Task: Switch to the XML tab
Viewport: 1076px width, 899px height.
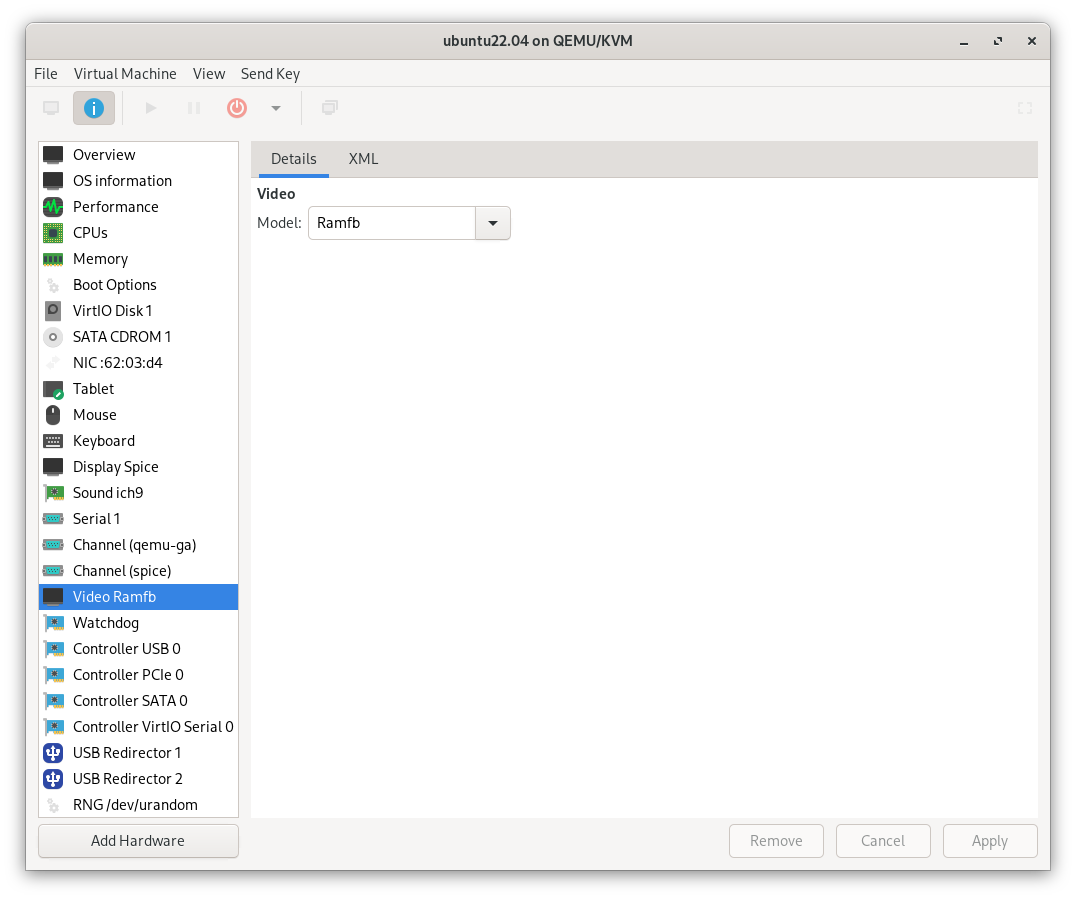Action: tap(363, 159)
